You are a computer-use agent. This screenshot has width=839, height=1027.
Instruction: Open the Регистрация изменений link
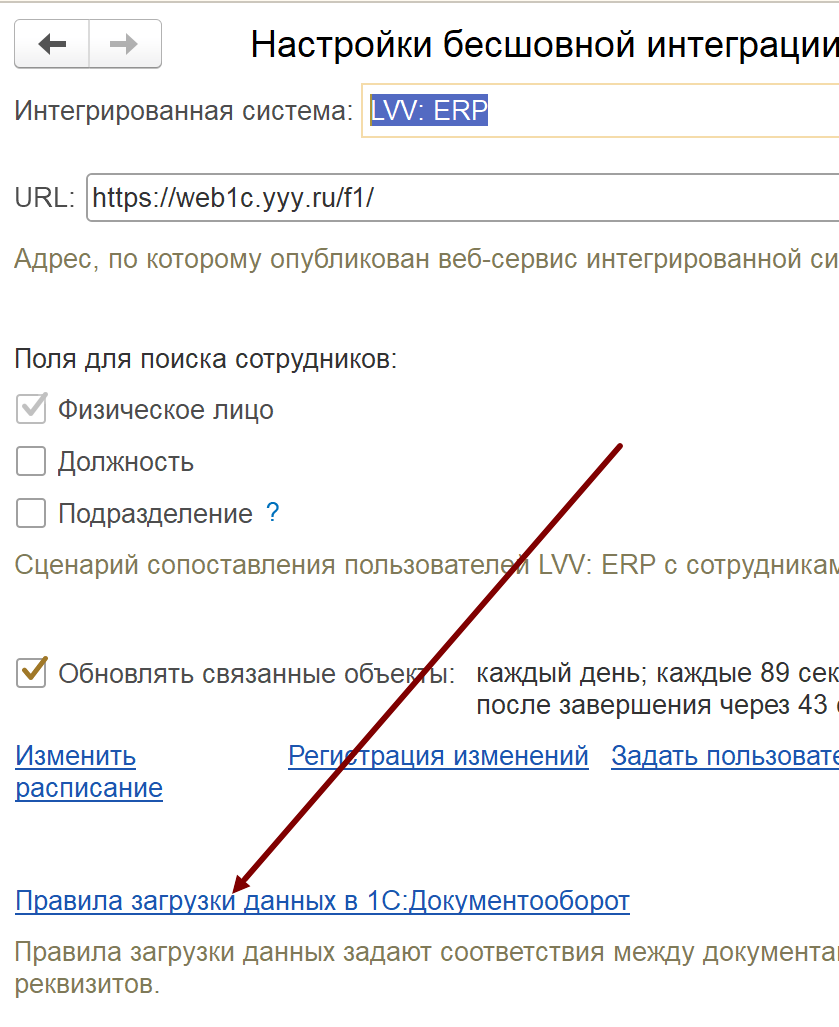(x=438, y=756)
